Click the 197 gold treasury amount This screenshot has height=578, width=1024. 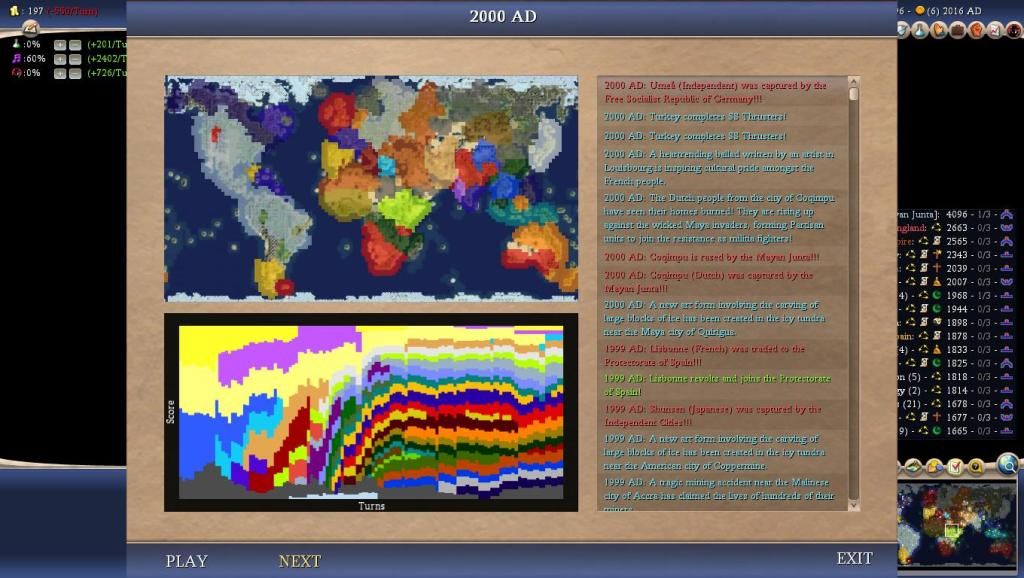(x=35, y=10)
